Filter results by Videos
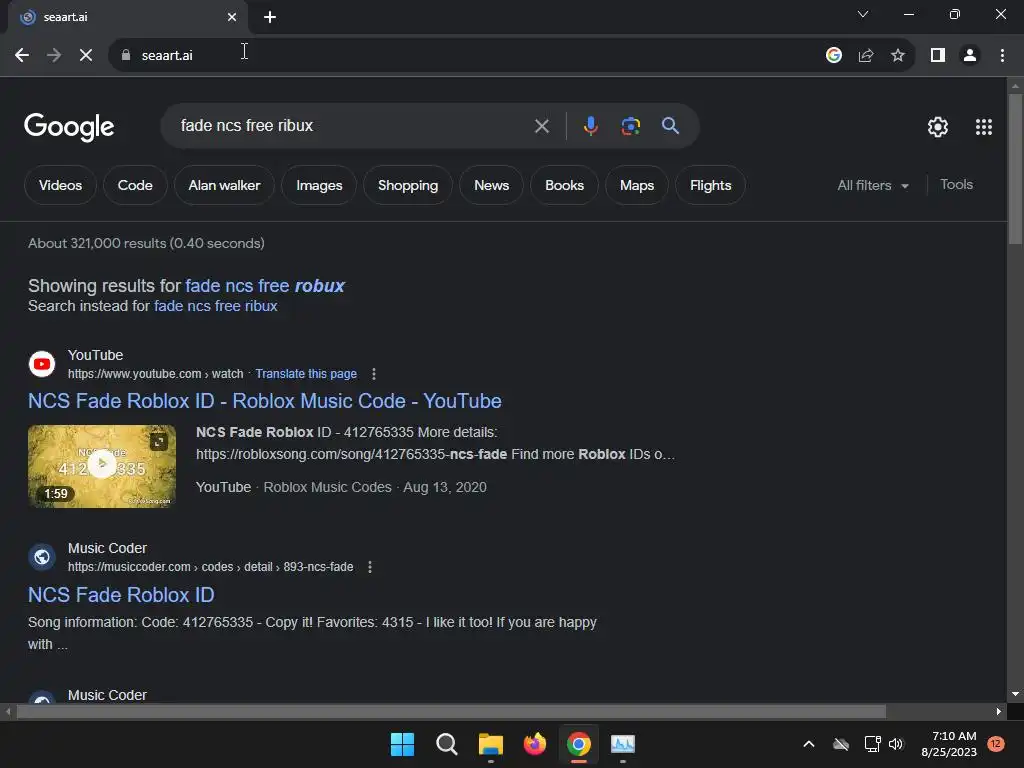Screen dimensions: 1024x768 pos(60,185)
